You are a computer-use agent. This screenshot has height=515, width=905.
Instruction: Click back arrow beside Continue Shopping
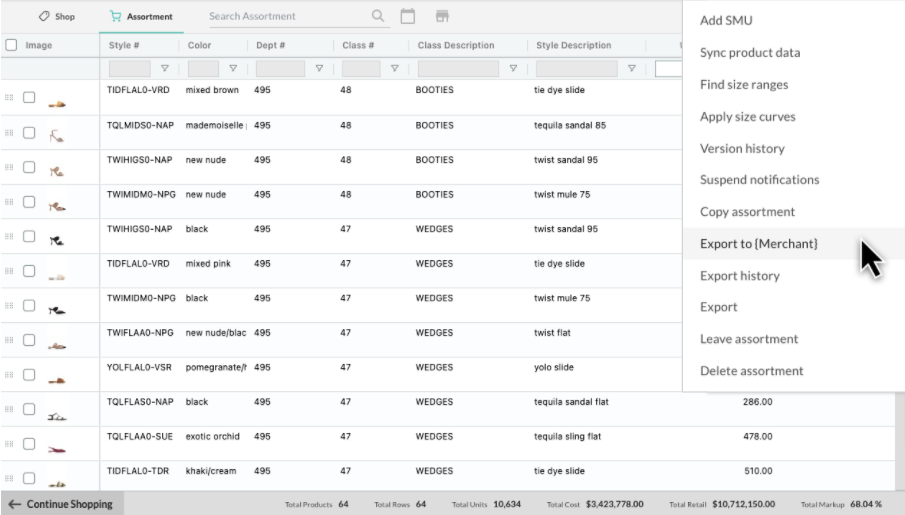[x=14, y=504]
